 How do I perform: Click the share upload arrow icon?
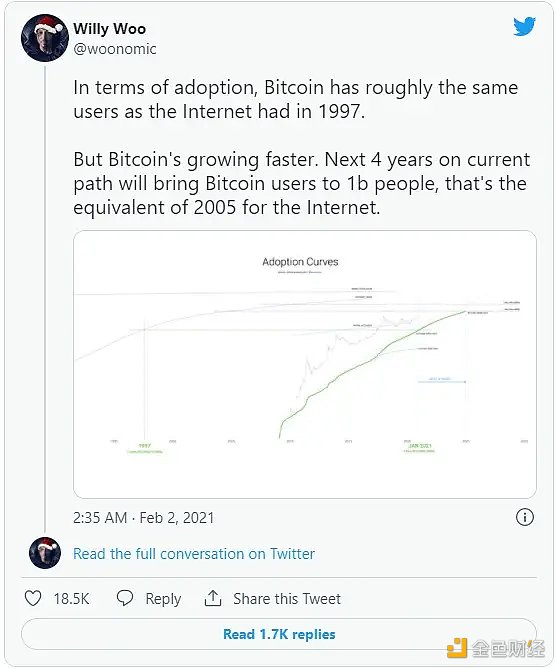(x=213, y=598)
